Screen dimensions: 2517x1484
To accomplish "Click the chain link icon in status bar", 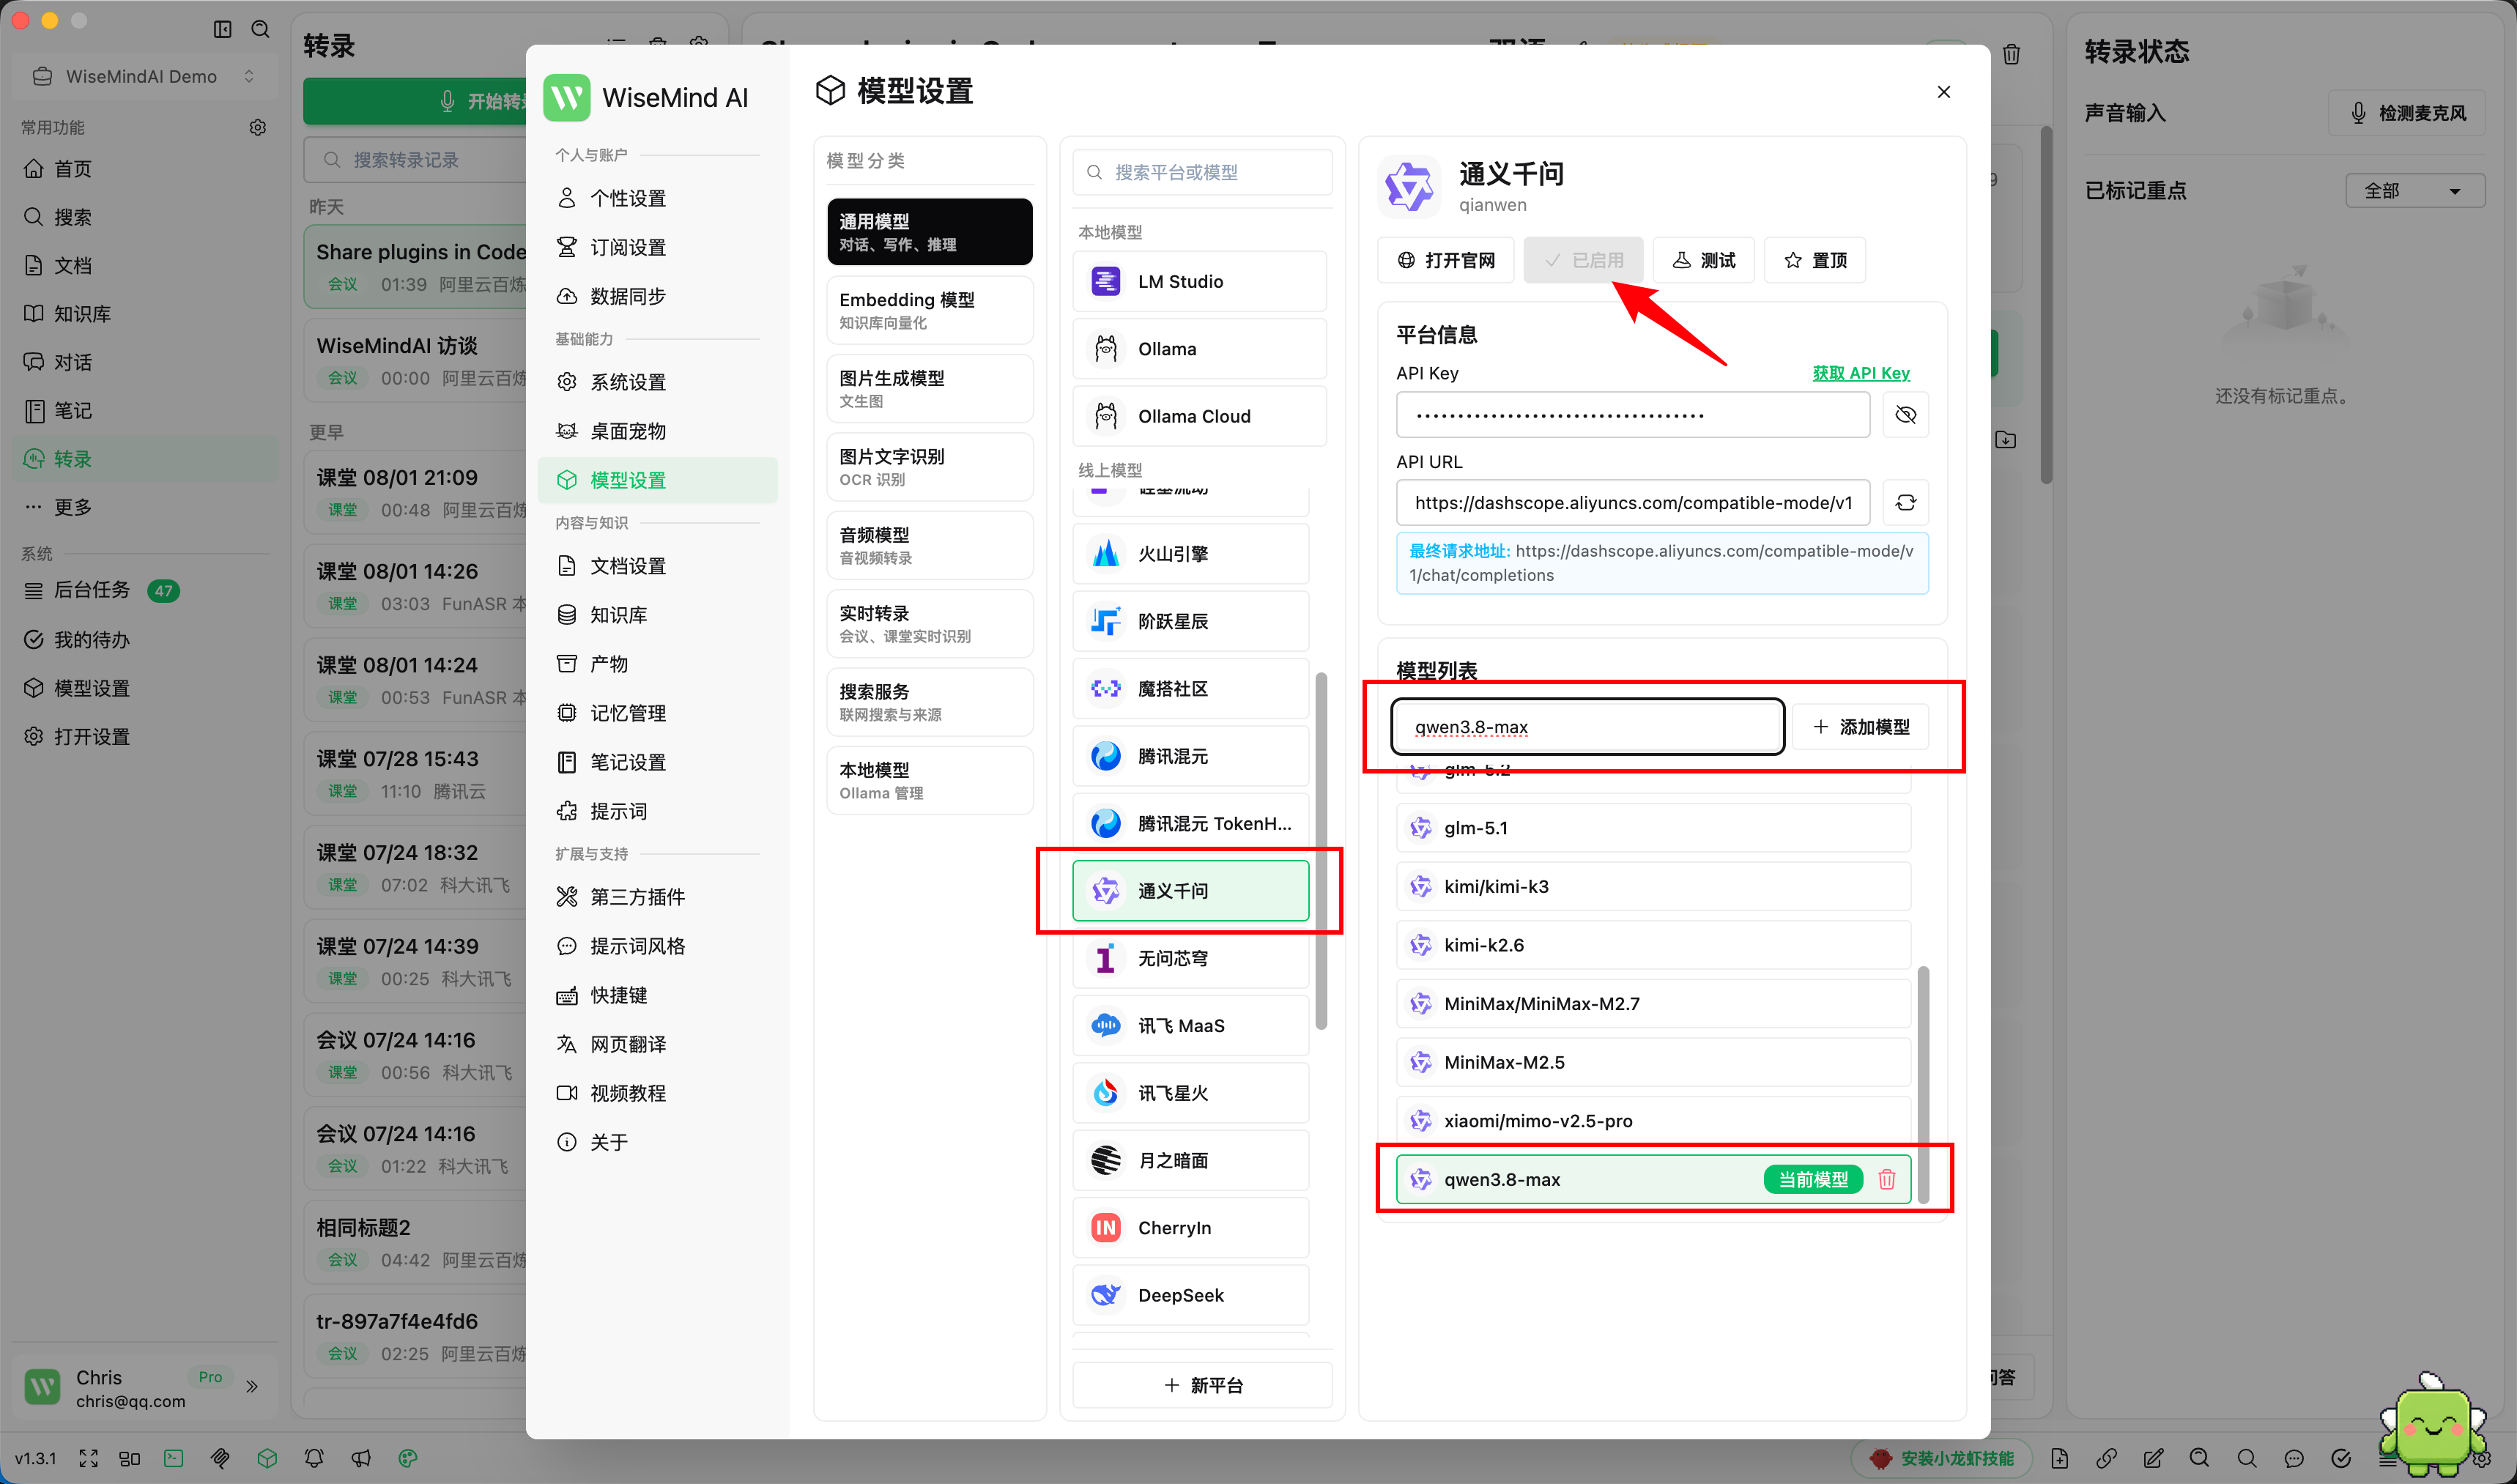I will point(2107,1458).
